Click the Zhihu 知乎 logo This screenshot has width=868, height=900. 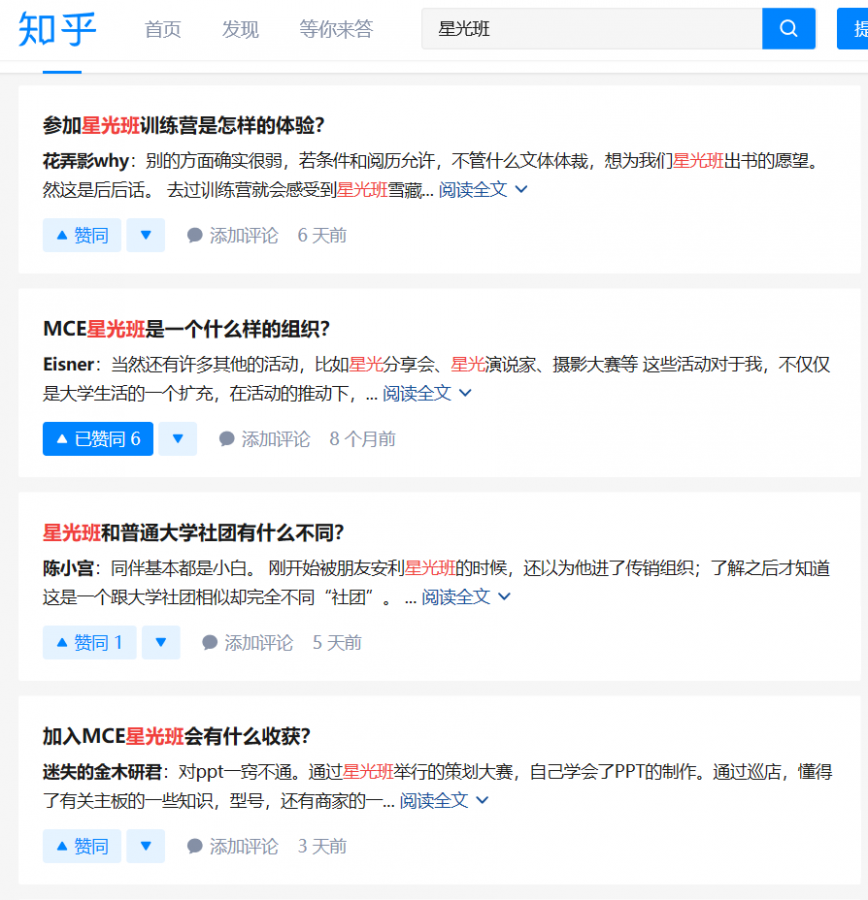click(57, 29)
